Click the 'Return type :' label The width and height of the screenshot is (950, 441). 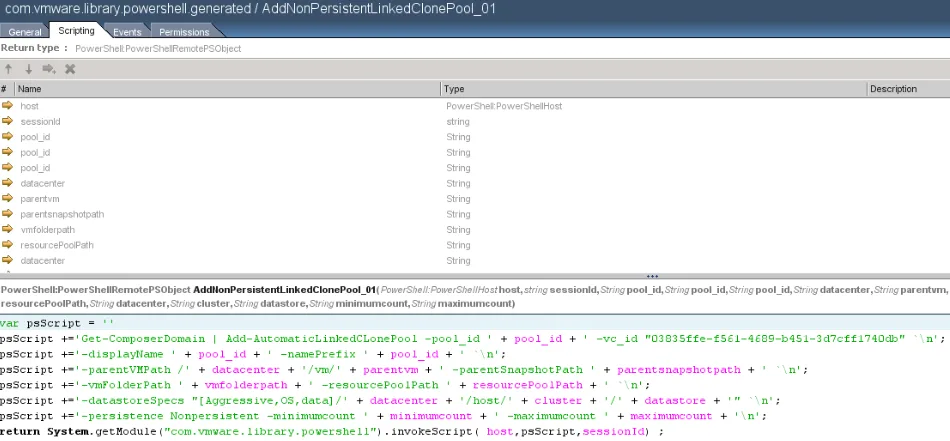coord(34,48)
